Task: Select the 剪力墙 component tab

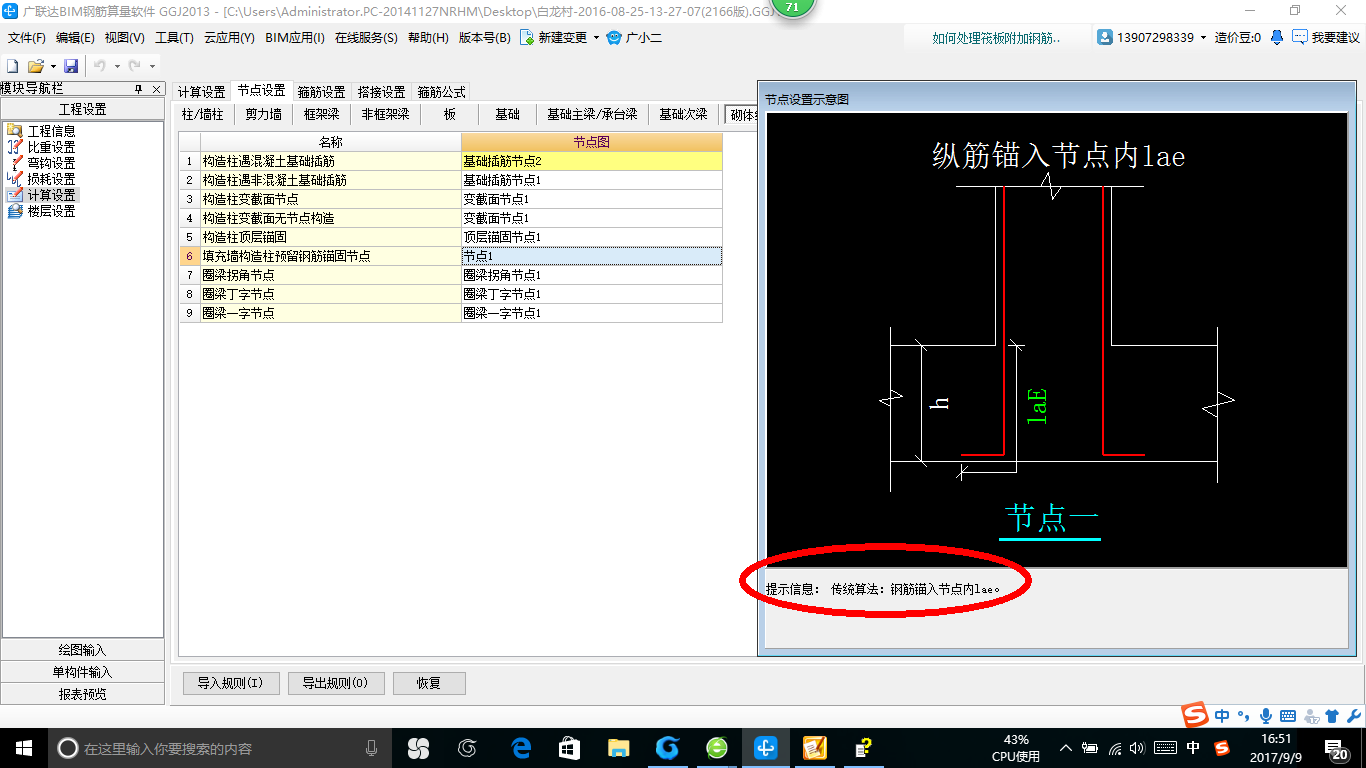Action: tap(264, 114)
